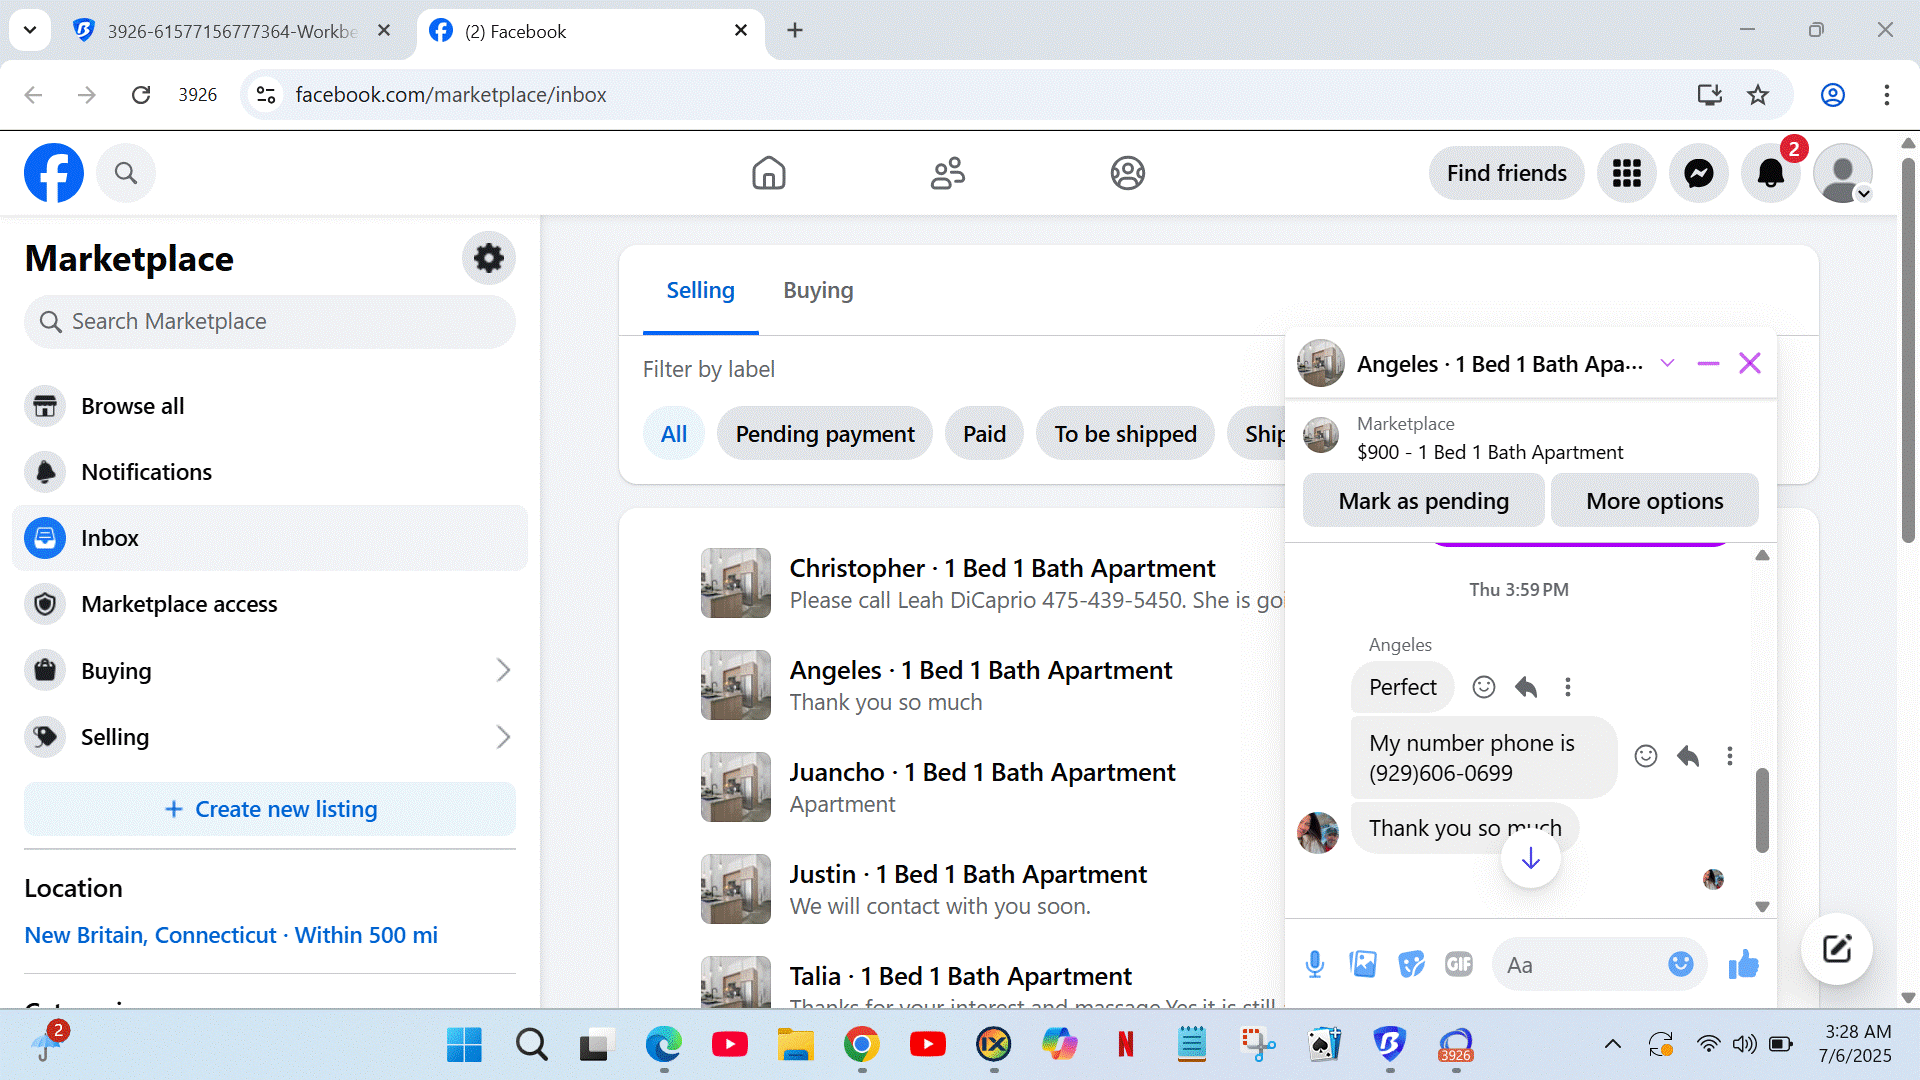Open Messenger from the top bar

pos(1698,173)
